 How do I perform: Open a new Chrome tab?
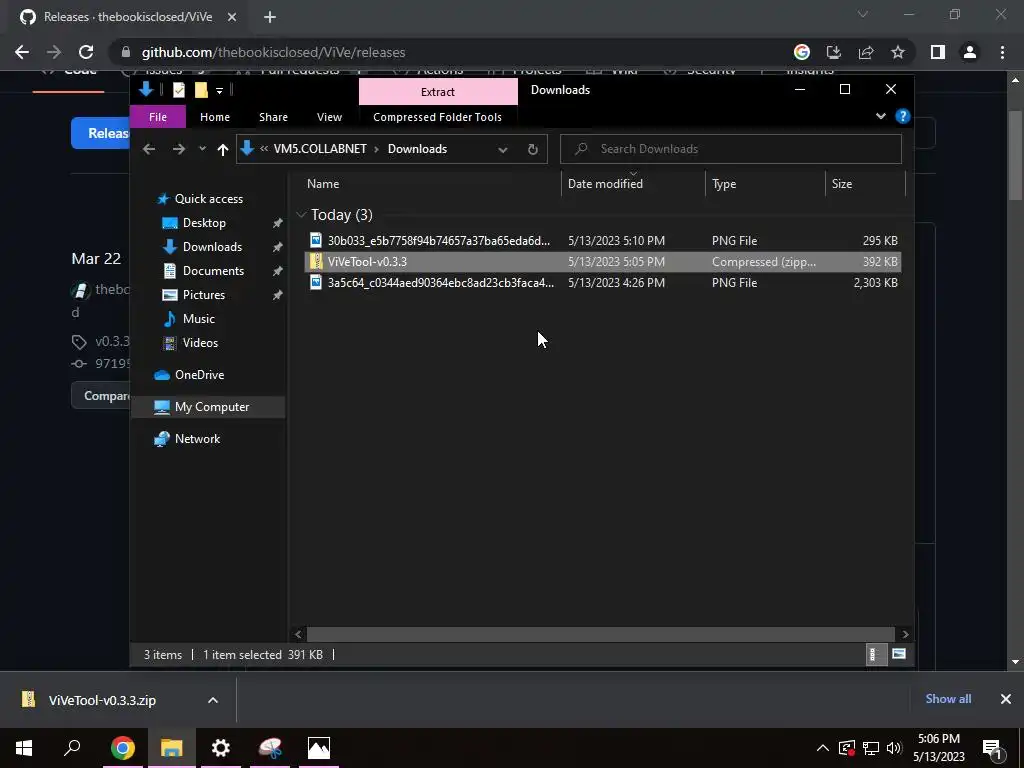point(270,18)
